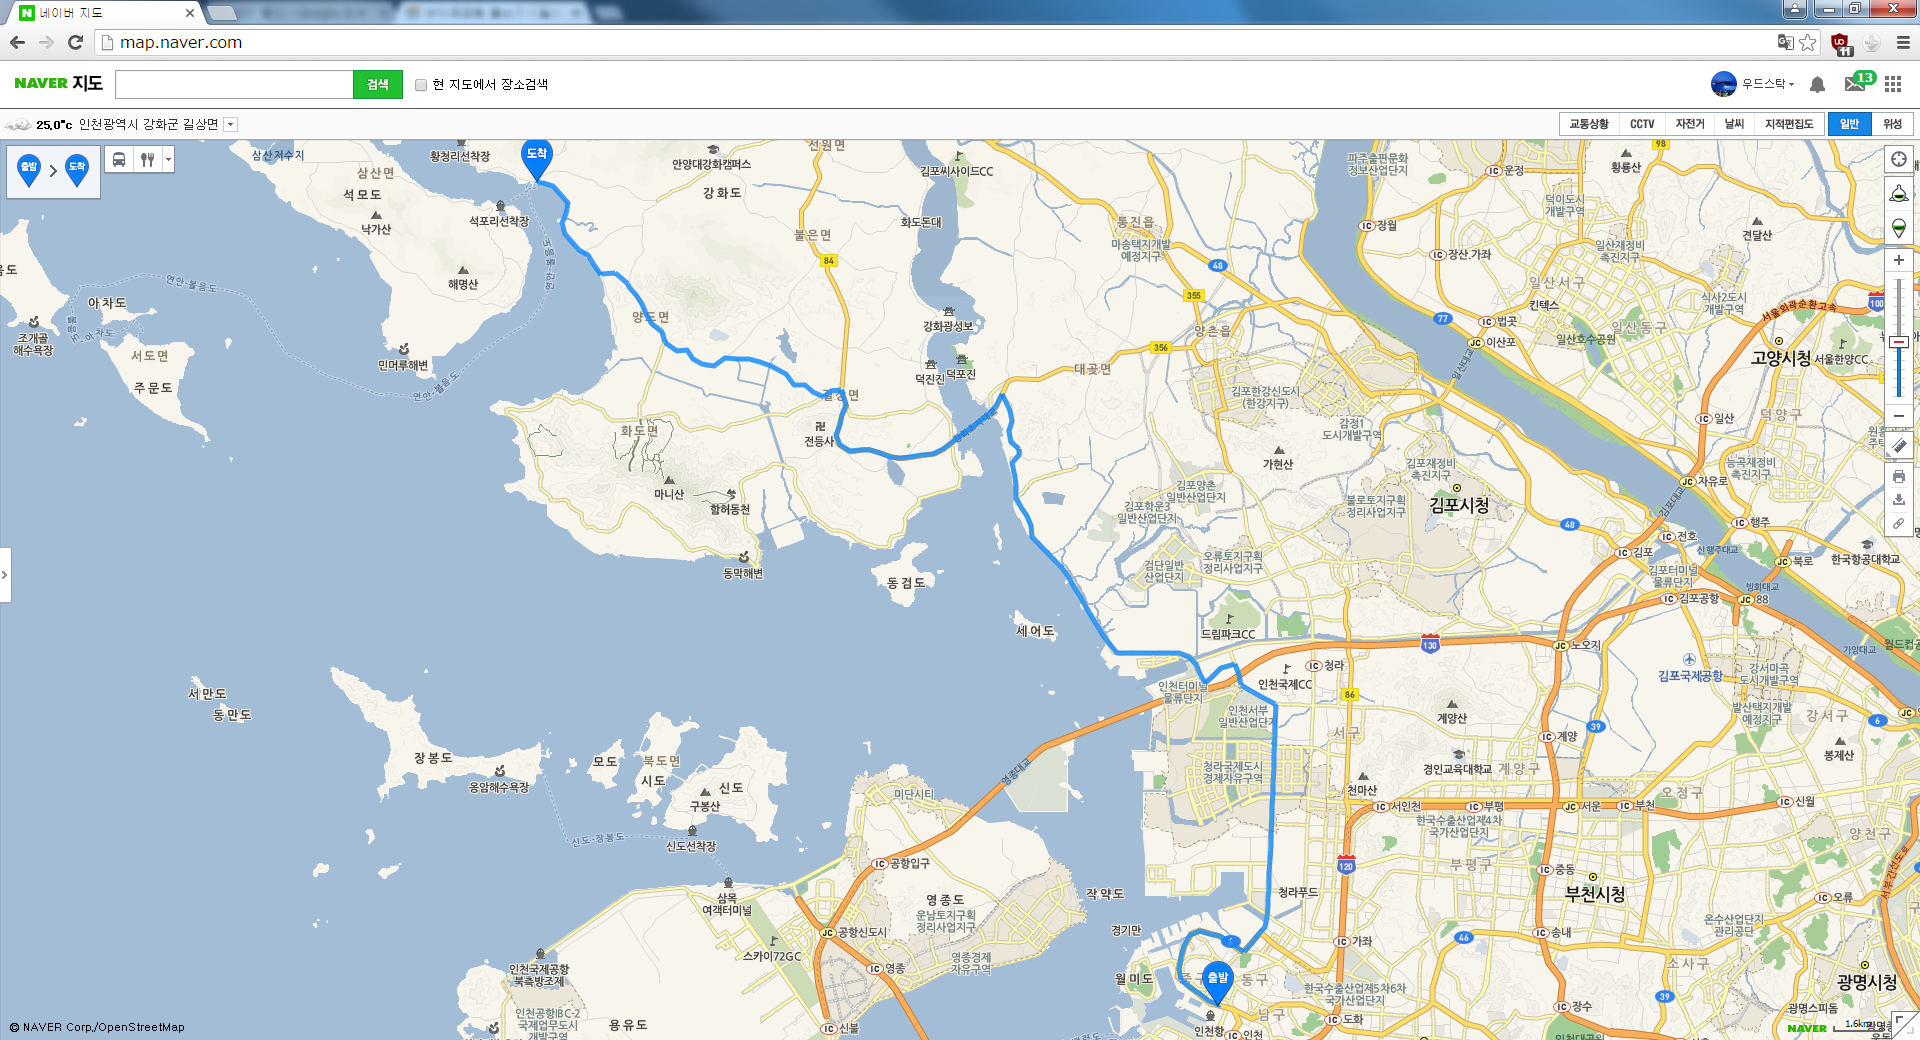Image resolution: width=1920 pixels, height=1040 pixels.
Task: Toggle the CCTV map overlay
Action: point(1641,124)
